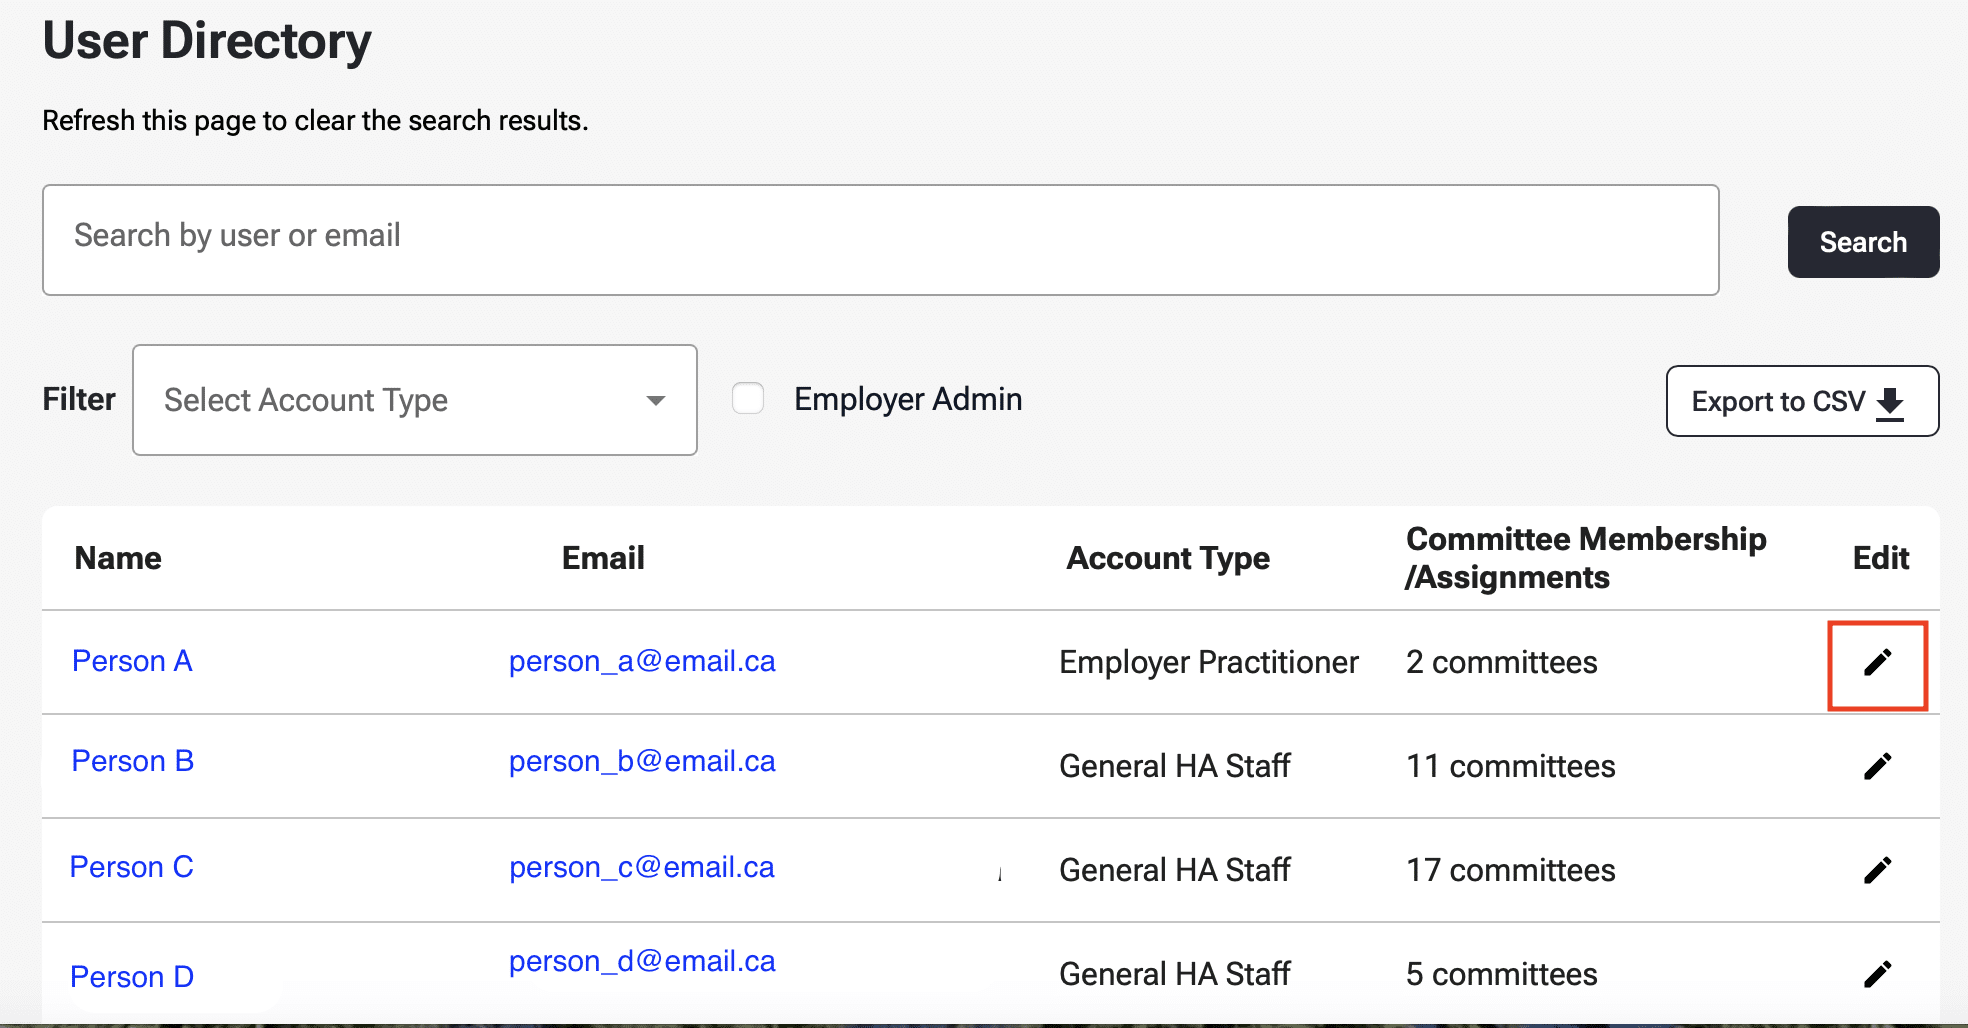Tick the Employer Admin checkbox
Screen dimensions: 1968x1028
[748, 398]
